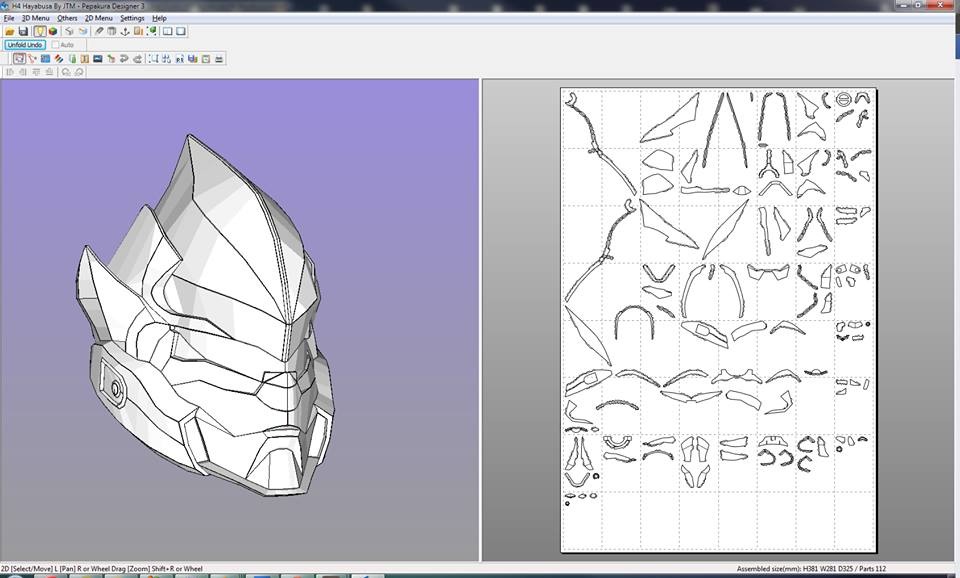This screenshot has width=960, height=578.
Task: Expand the 2D Menu dropdown
Action: 98,18
